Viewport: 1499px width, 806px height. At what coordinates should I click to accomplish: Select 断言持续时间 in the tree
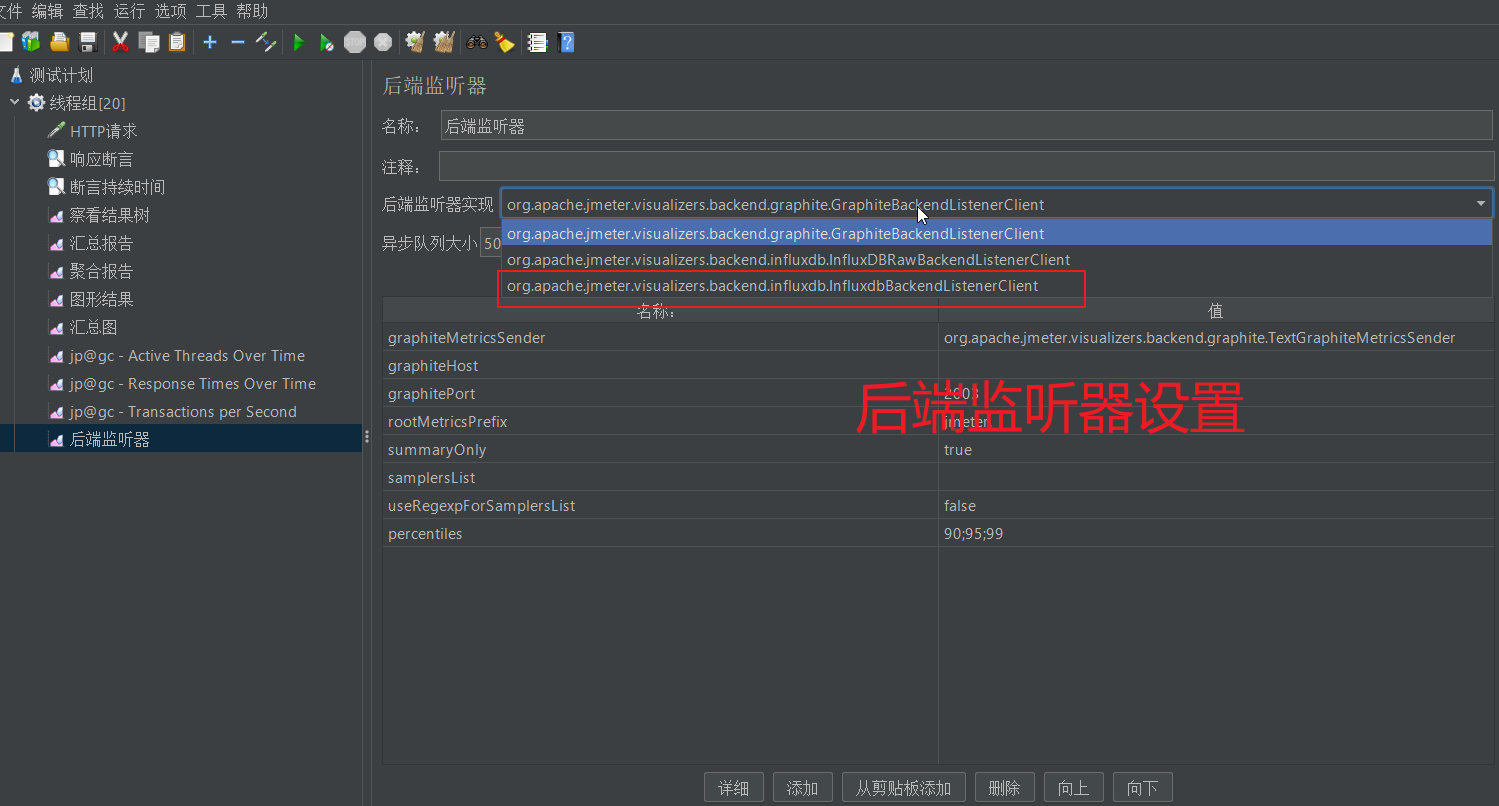[117, 187]
